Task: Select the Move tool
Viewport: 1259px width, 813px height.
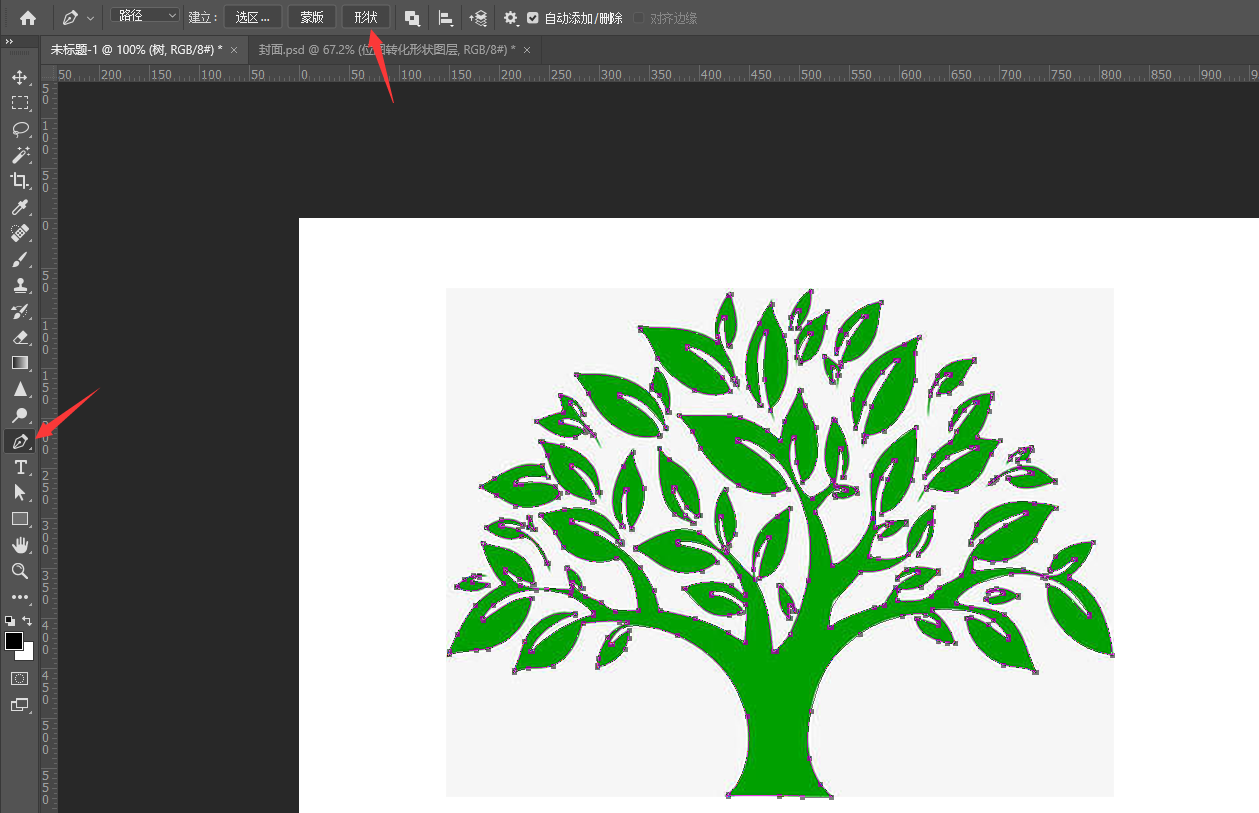Action: [20, 78]
